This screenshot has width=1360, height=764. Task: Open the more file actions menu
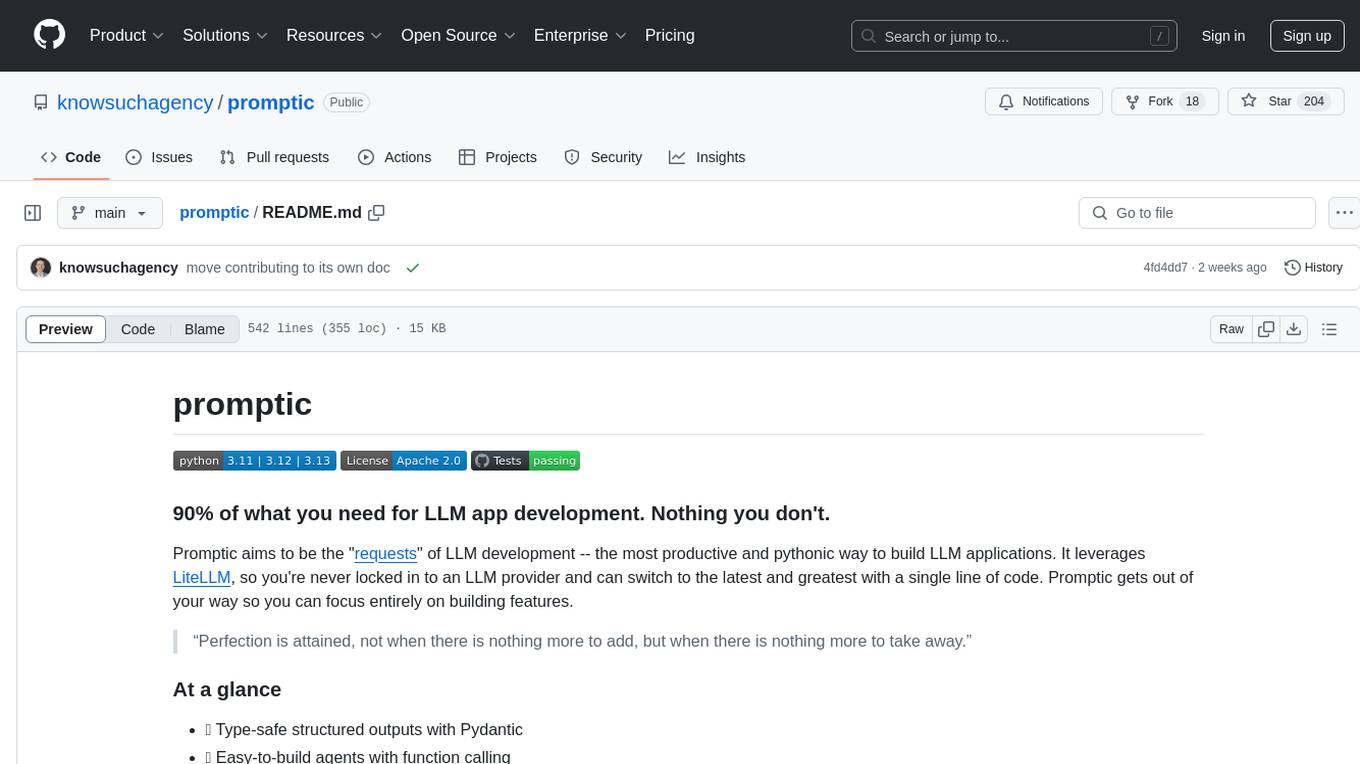tap(1344, 213)
